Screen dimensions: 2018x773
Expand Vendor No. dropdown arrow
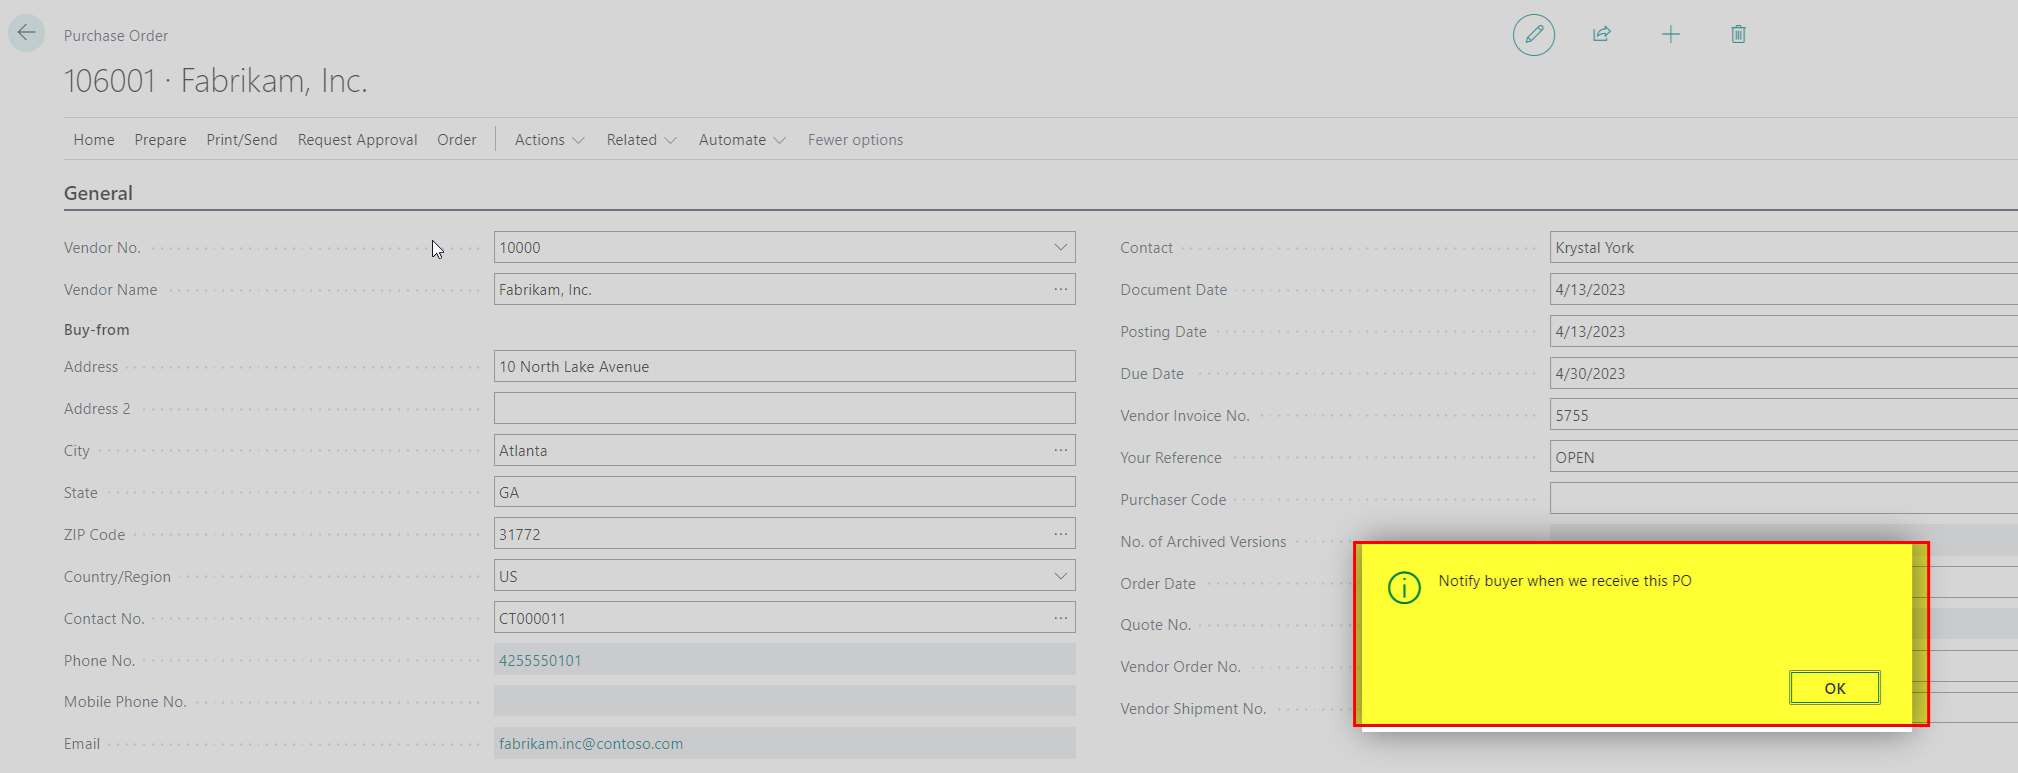pyautogui.click(x=1060, y=247)
